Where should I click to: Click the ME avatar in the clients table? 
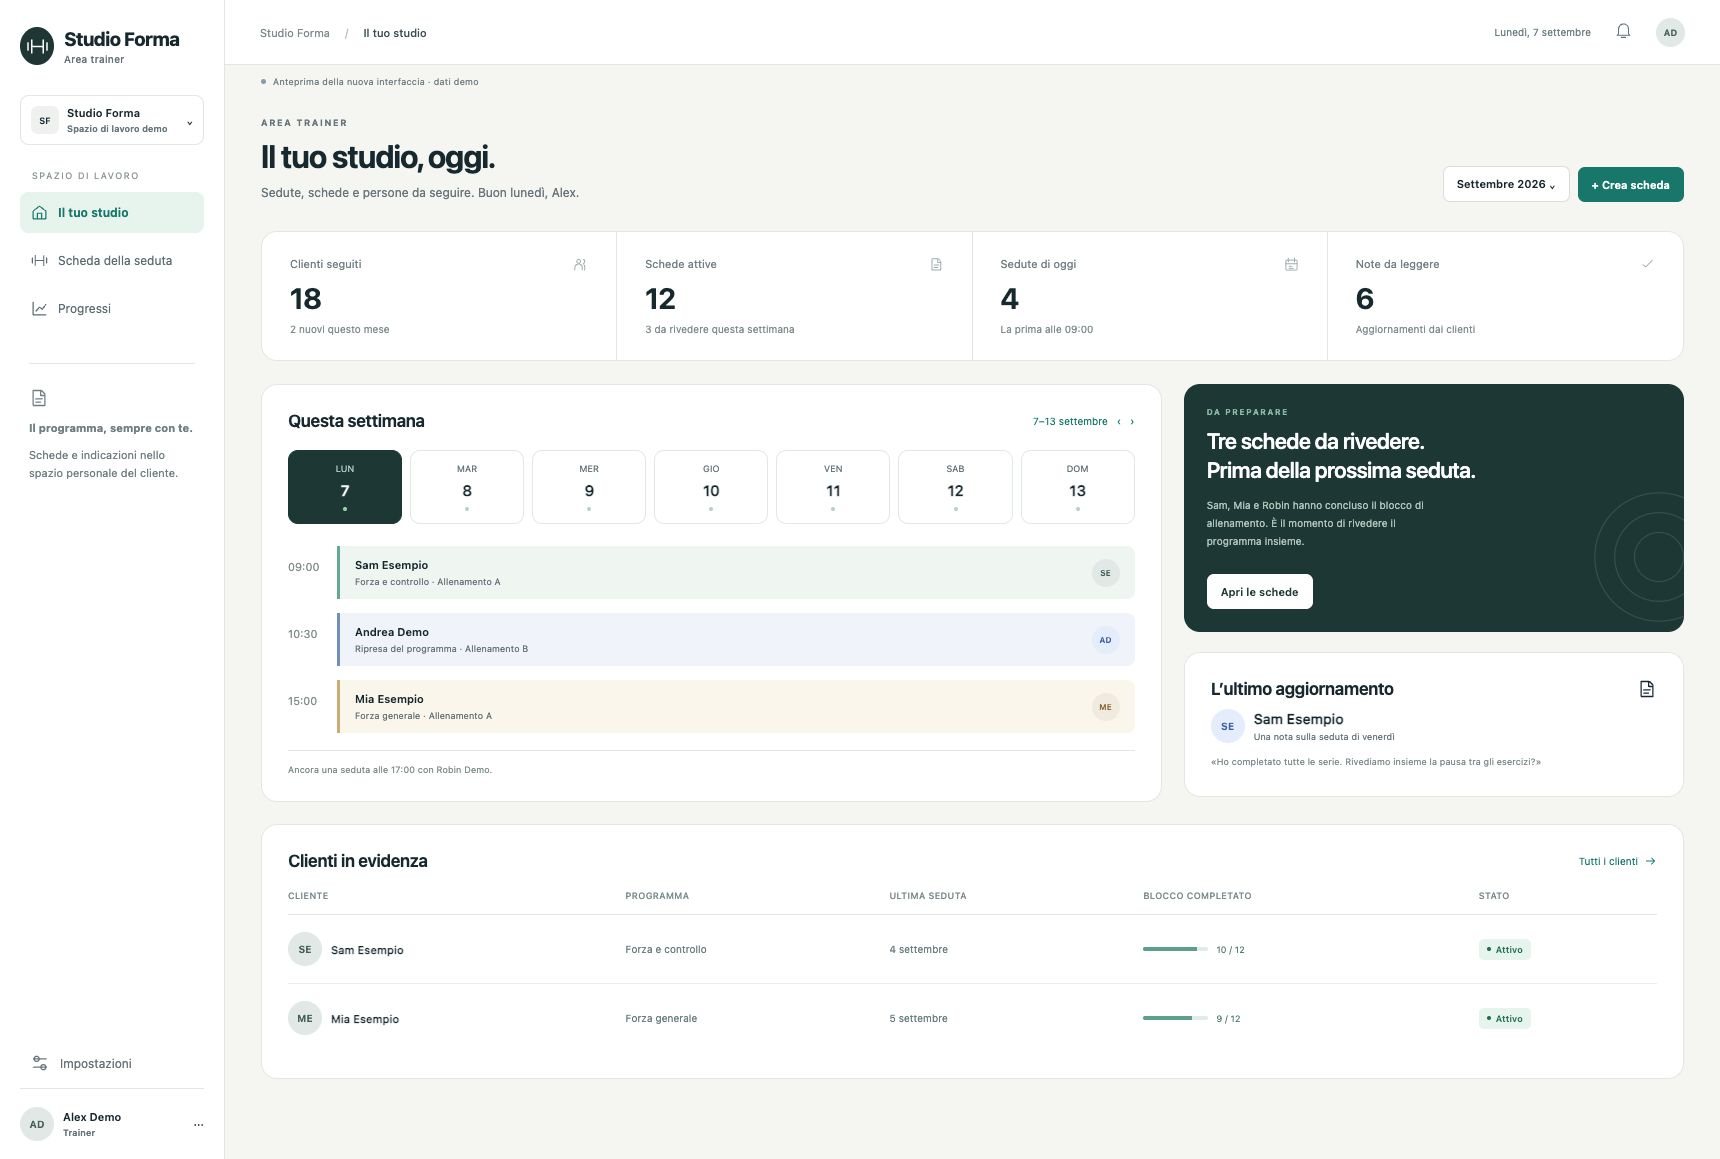click(x=305, y=1019)
